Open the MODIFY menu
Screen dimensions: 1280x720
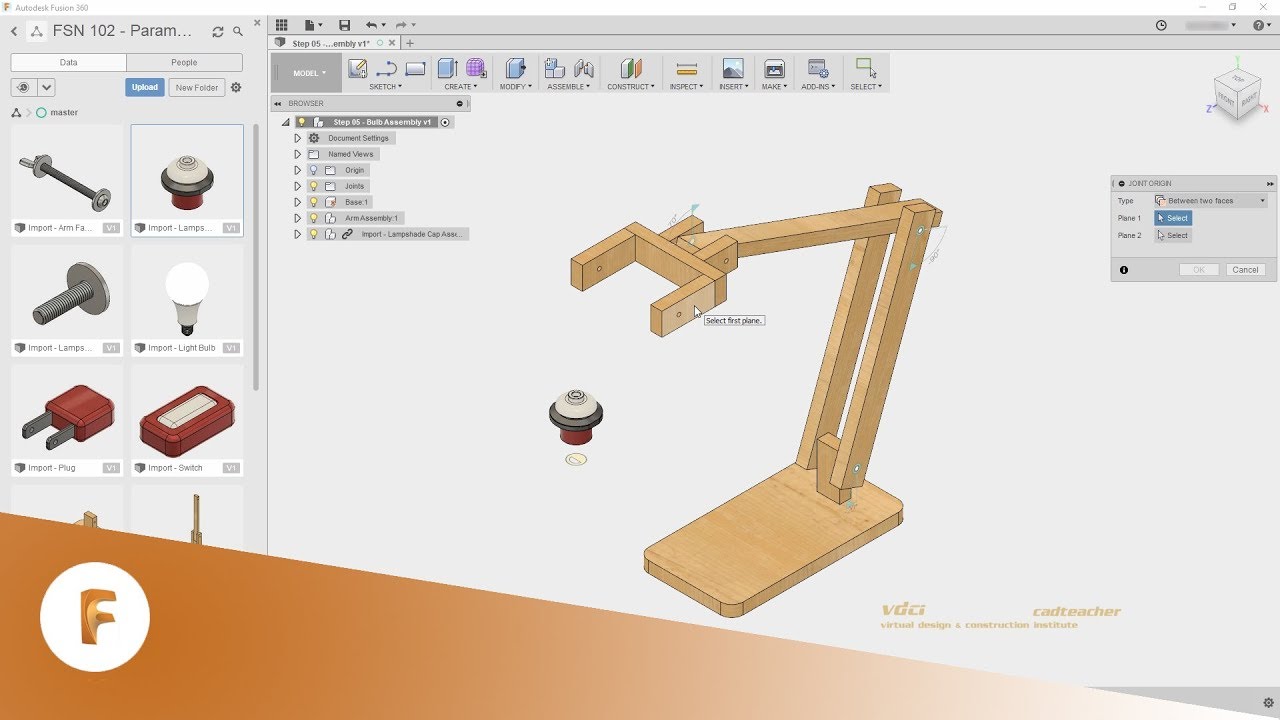516,86
